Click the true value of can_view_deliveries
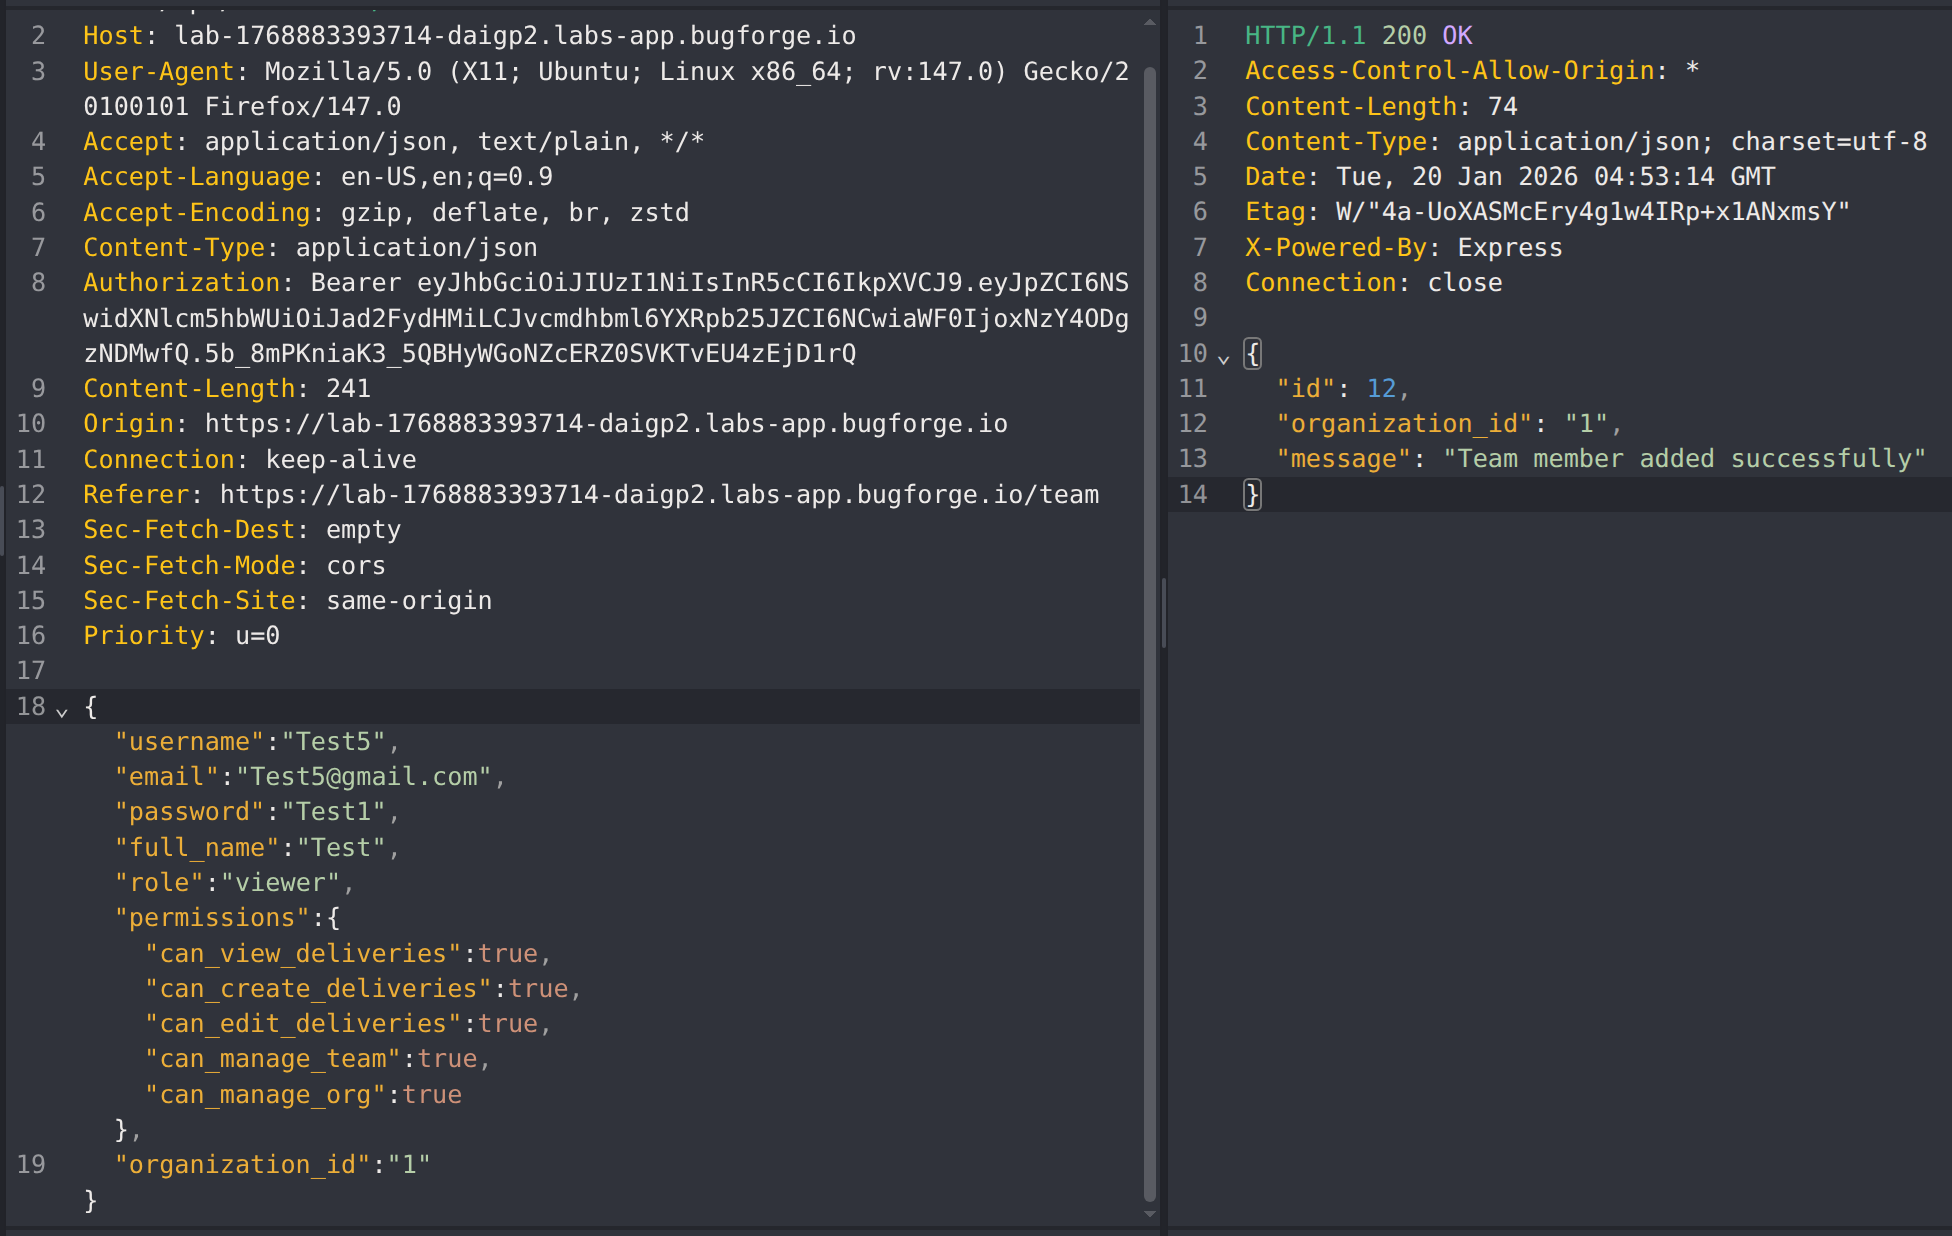This screenshot has height=1236, width=1952. [508, 954]
